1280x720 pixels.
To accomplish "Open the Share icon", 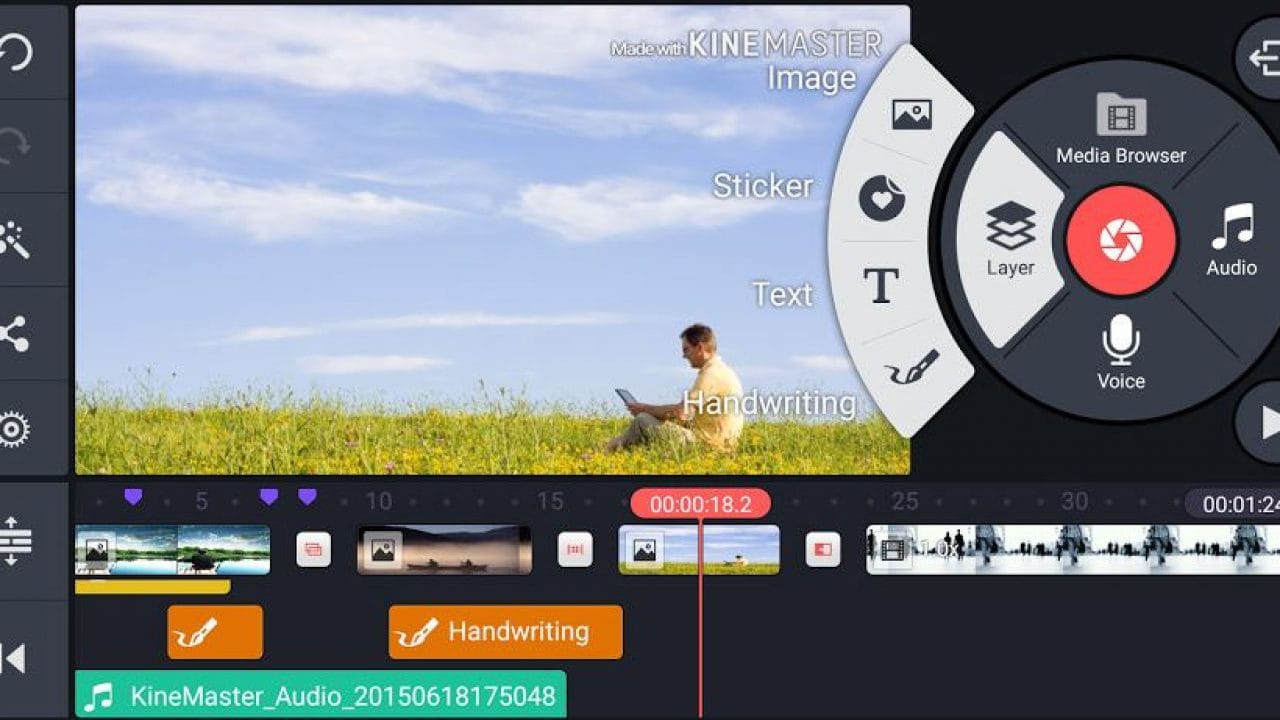I will coord(14,334).
